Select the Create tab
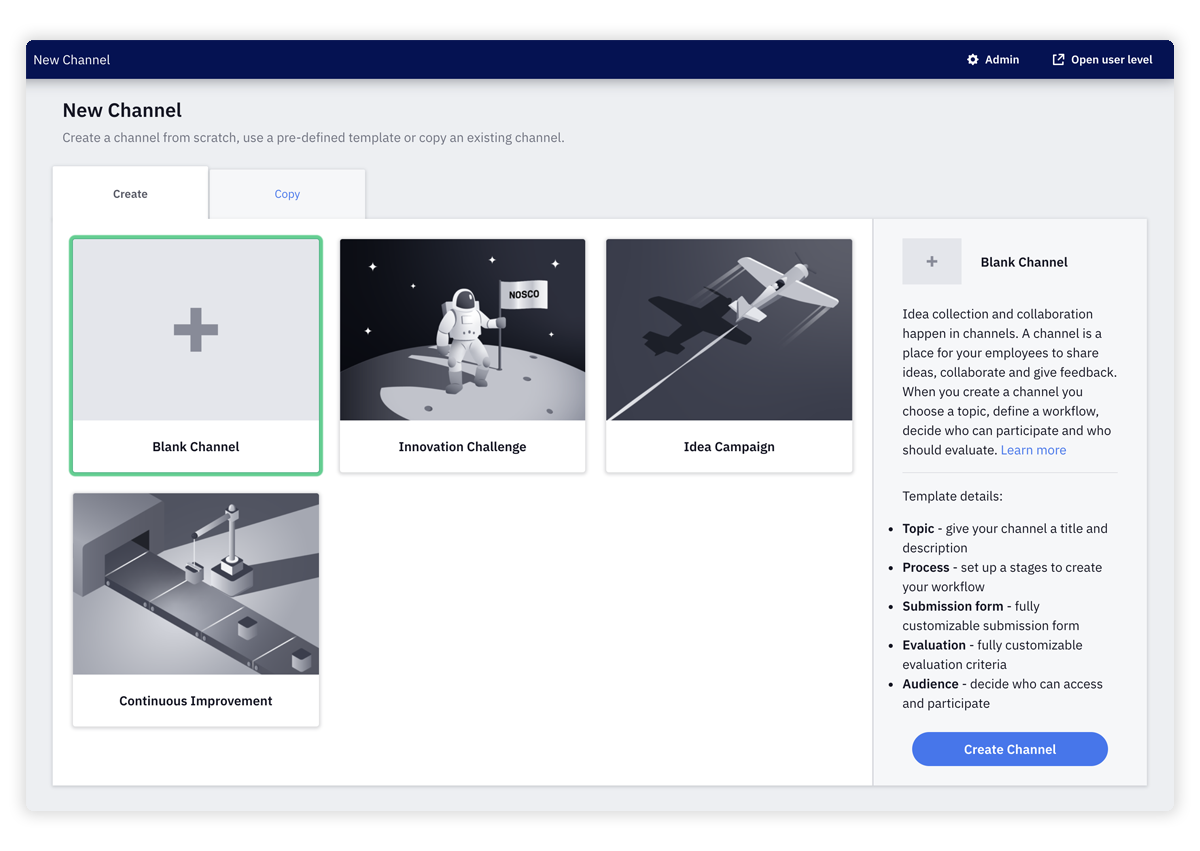Screen dimensions: 1200x851 [x=130, y=194]
